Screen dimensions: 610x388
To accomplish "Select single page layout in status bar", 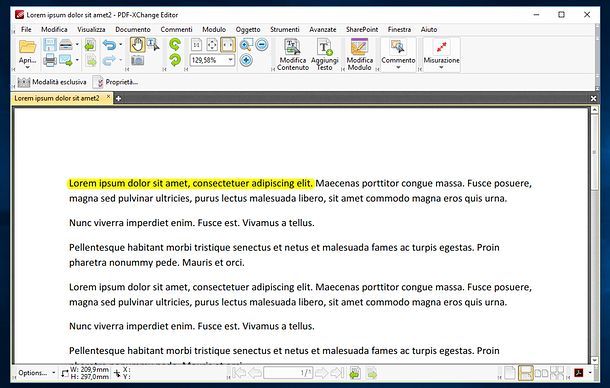I will click(510, 373).
